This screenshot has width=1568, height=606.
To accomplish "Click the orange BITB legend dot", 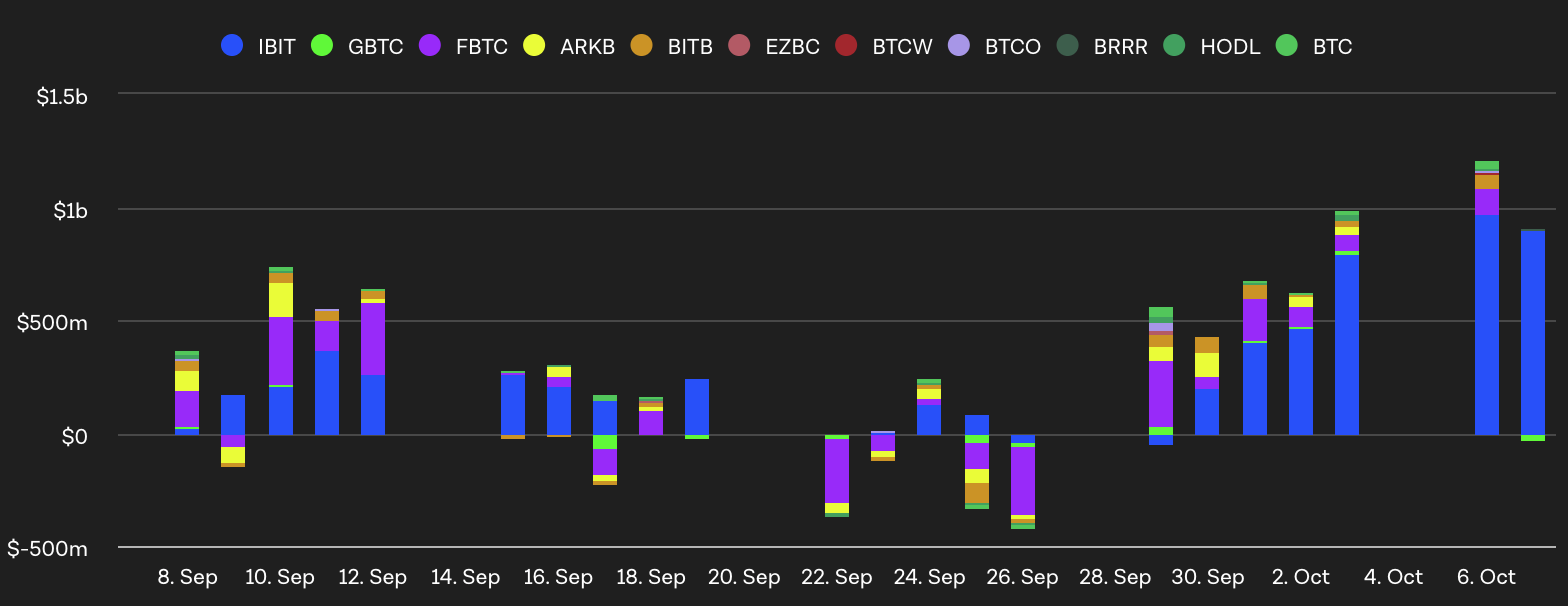I will coord(642,45).
